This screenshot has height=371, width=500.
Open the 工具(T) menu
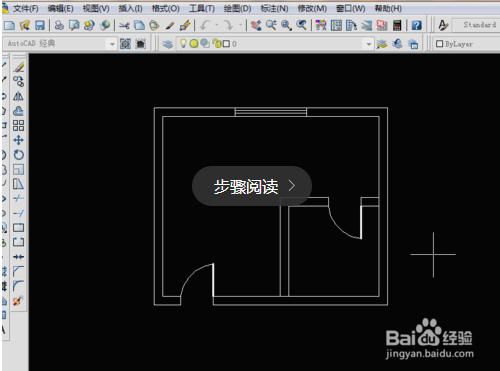(x=202, y=8)
